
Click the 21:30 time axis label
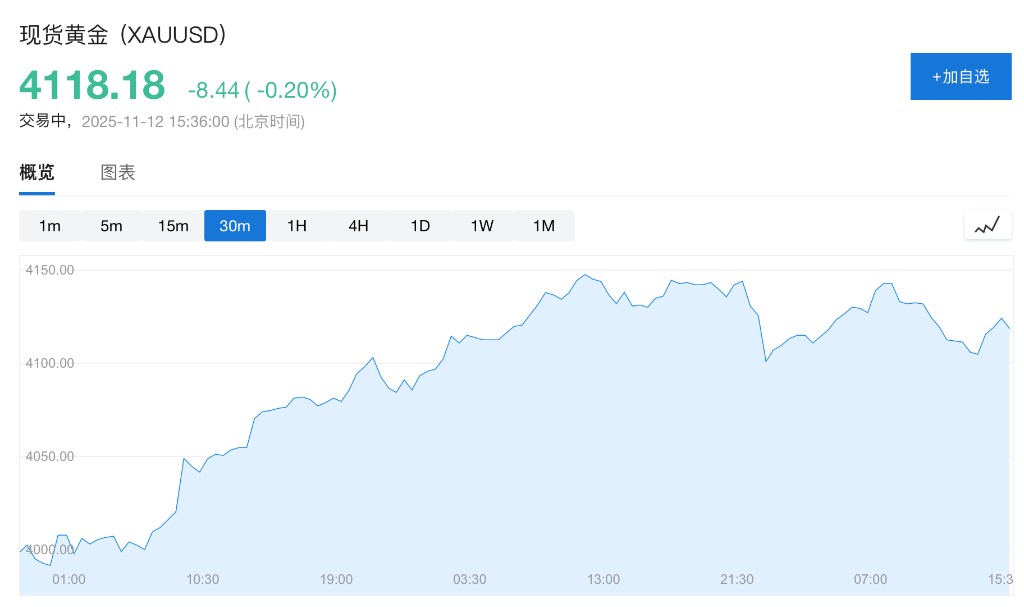click(737, 579)
